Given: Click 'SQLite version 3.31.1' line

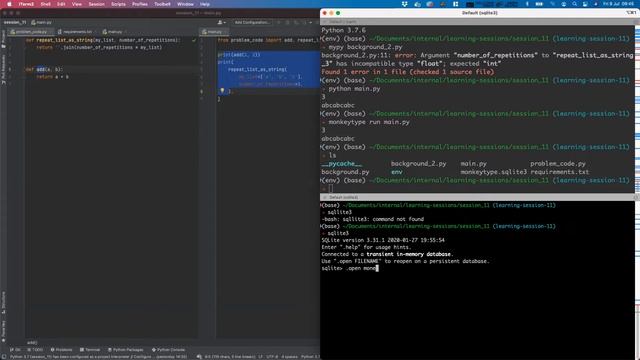Looking at the screenshot, I should click(383, 240).
